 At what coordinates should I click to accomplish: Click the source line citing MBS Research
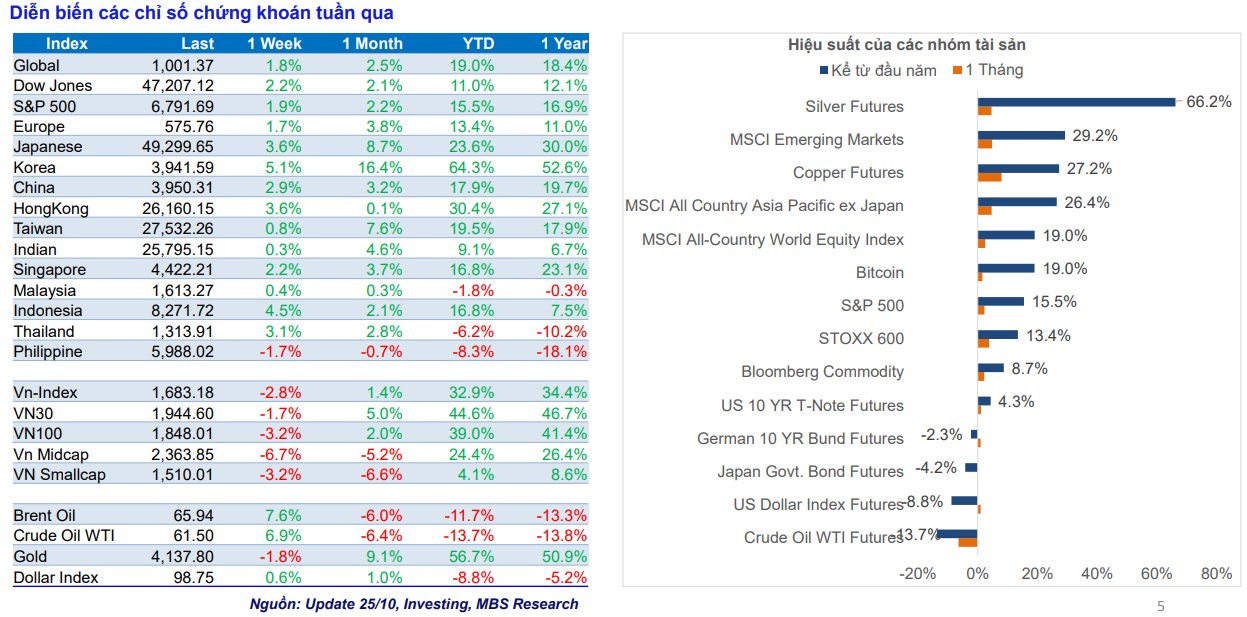pos(413,604)
